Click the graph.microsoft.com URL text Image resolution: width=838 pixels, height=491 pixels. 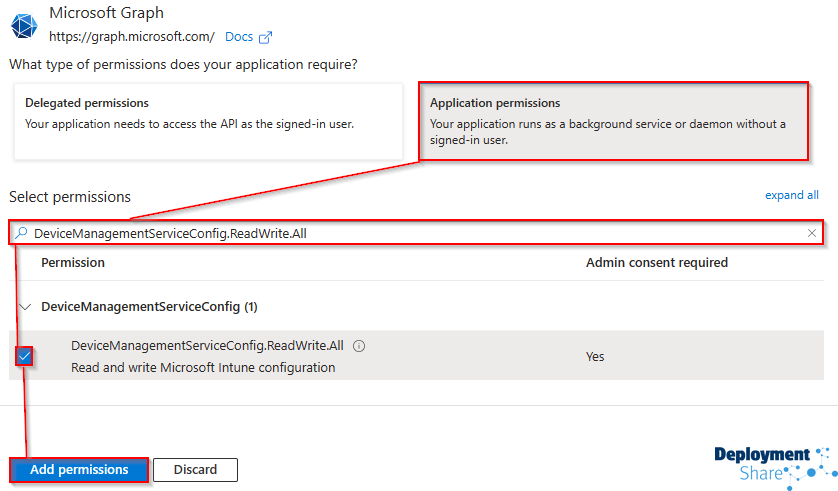(x=131, y=37)
